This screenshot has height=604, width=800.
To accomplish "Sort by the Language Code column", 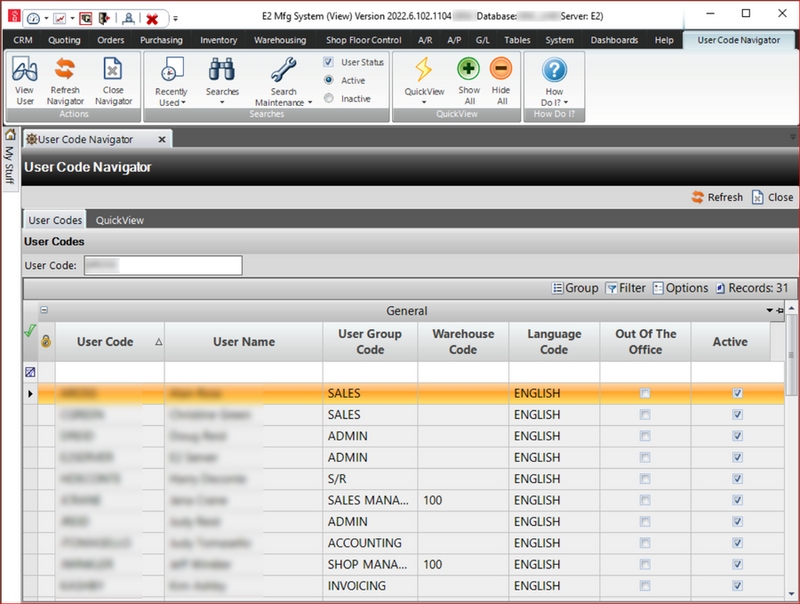I will (x=554, y=342).
